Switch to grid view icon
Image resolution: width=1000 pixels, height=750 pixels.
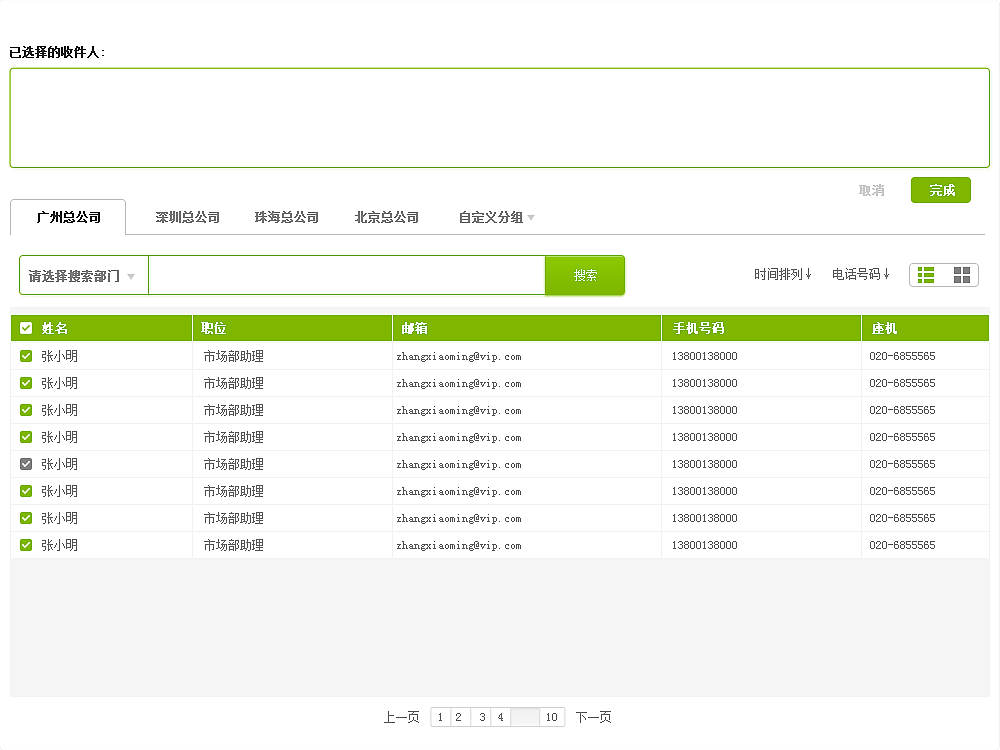963,274
